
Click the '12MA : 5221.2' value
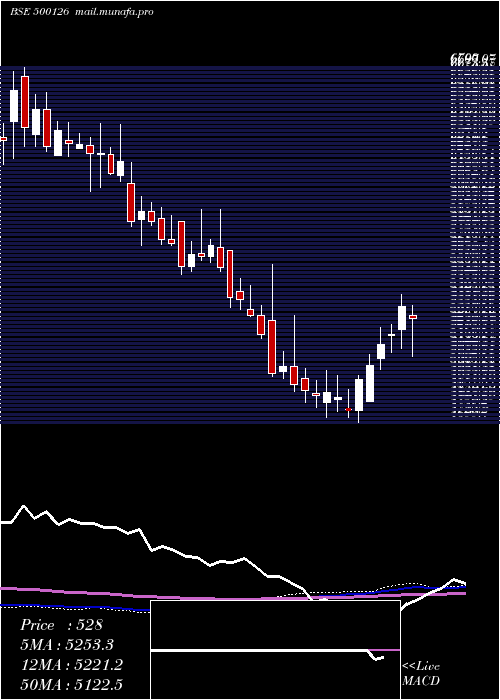point(71,665)
